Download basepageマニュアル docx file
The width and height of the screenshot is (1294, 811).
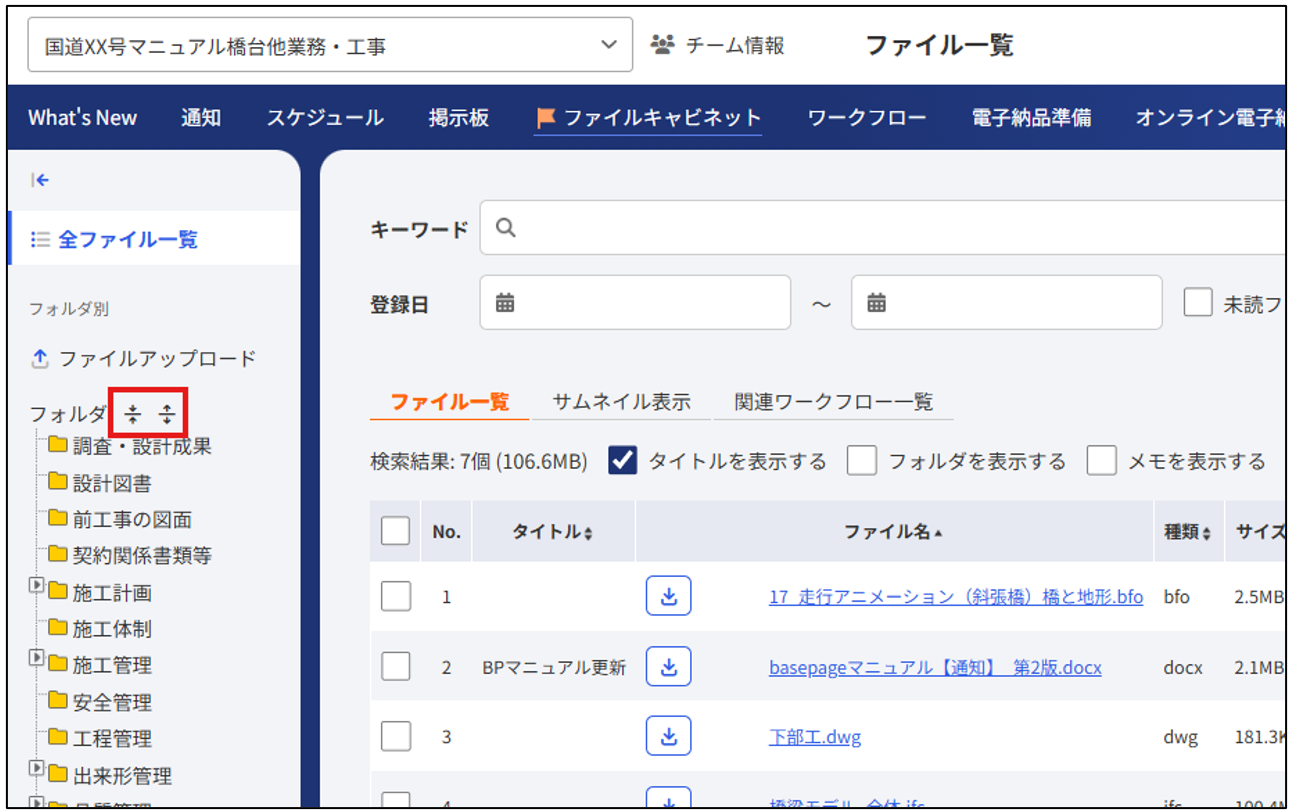pos(669,666)
